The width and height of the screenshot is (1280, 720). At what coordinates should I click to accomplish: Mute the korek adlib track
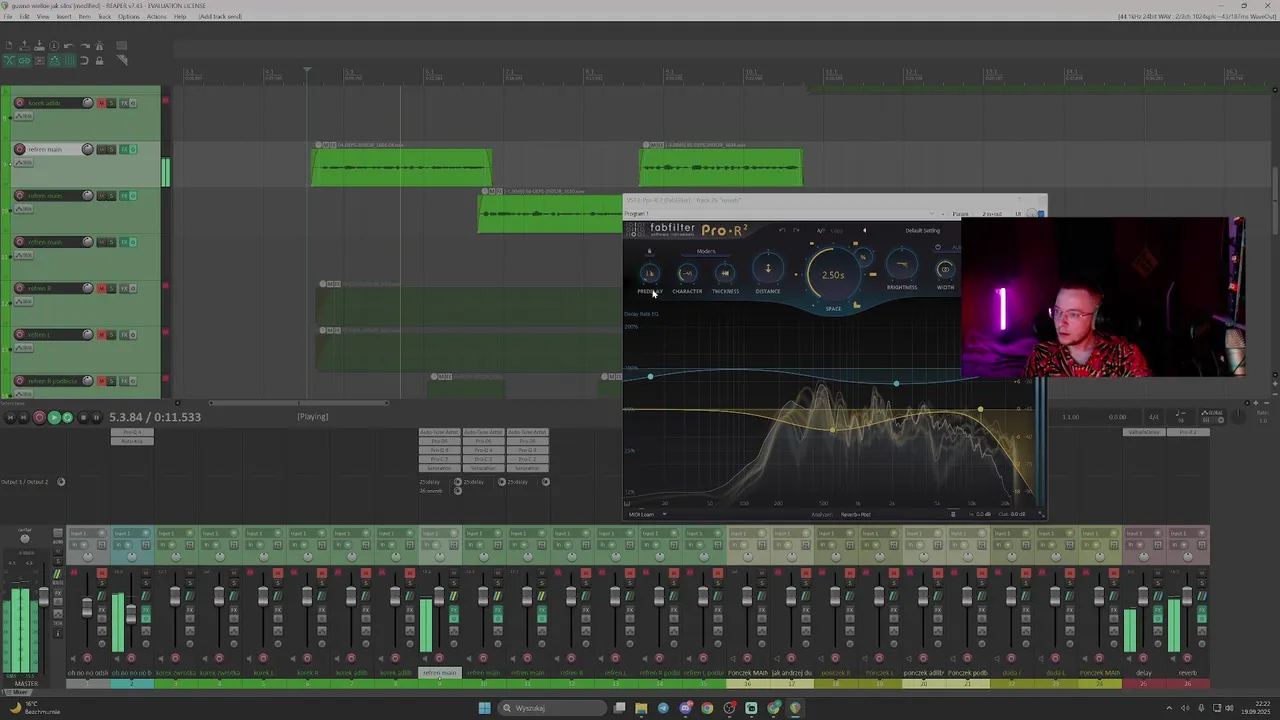[101, 103]
